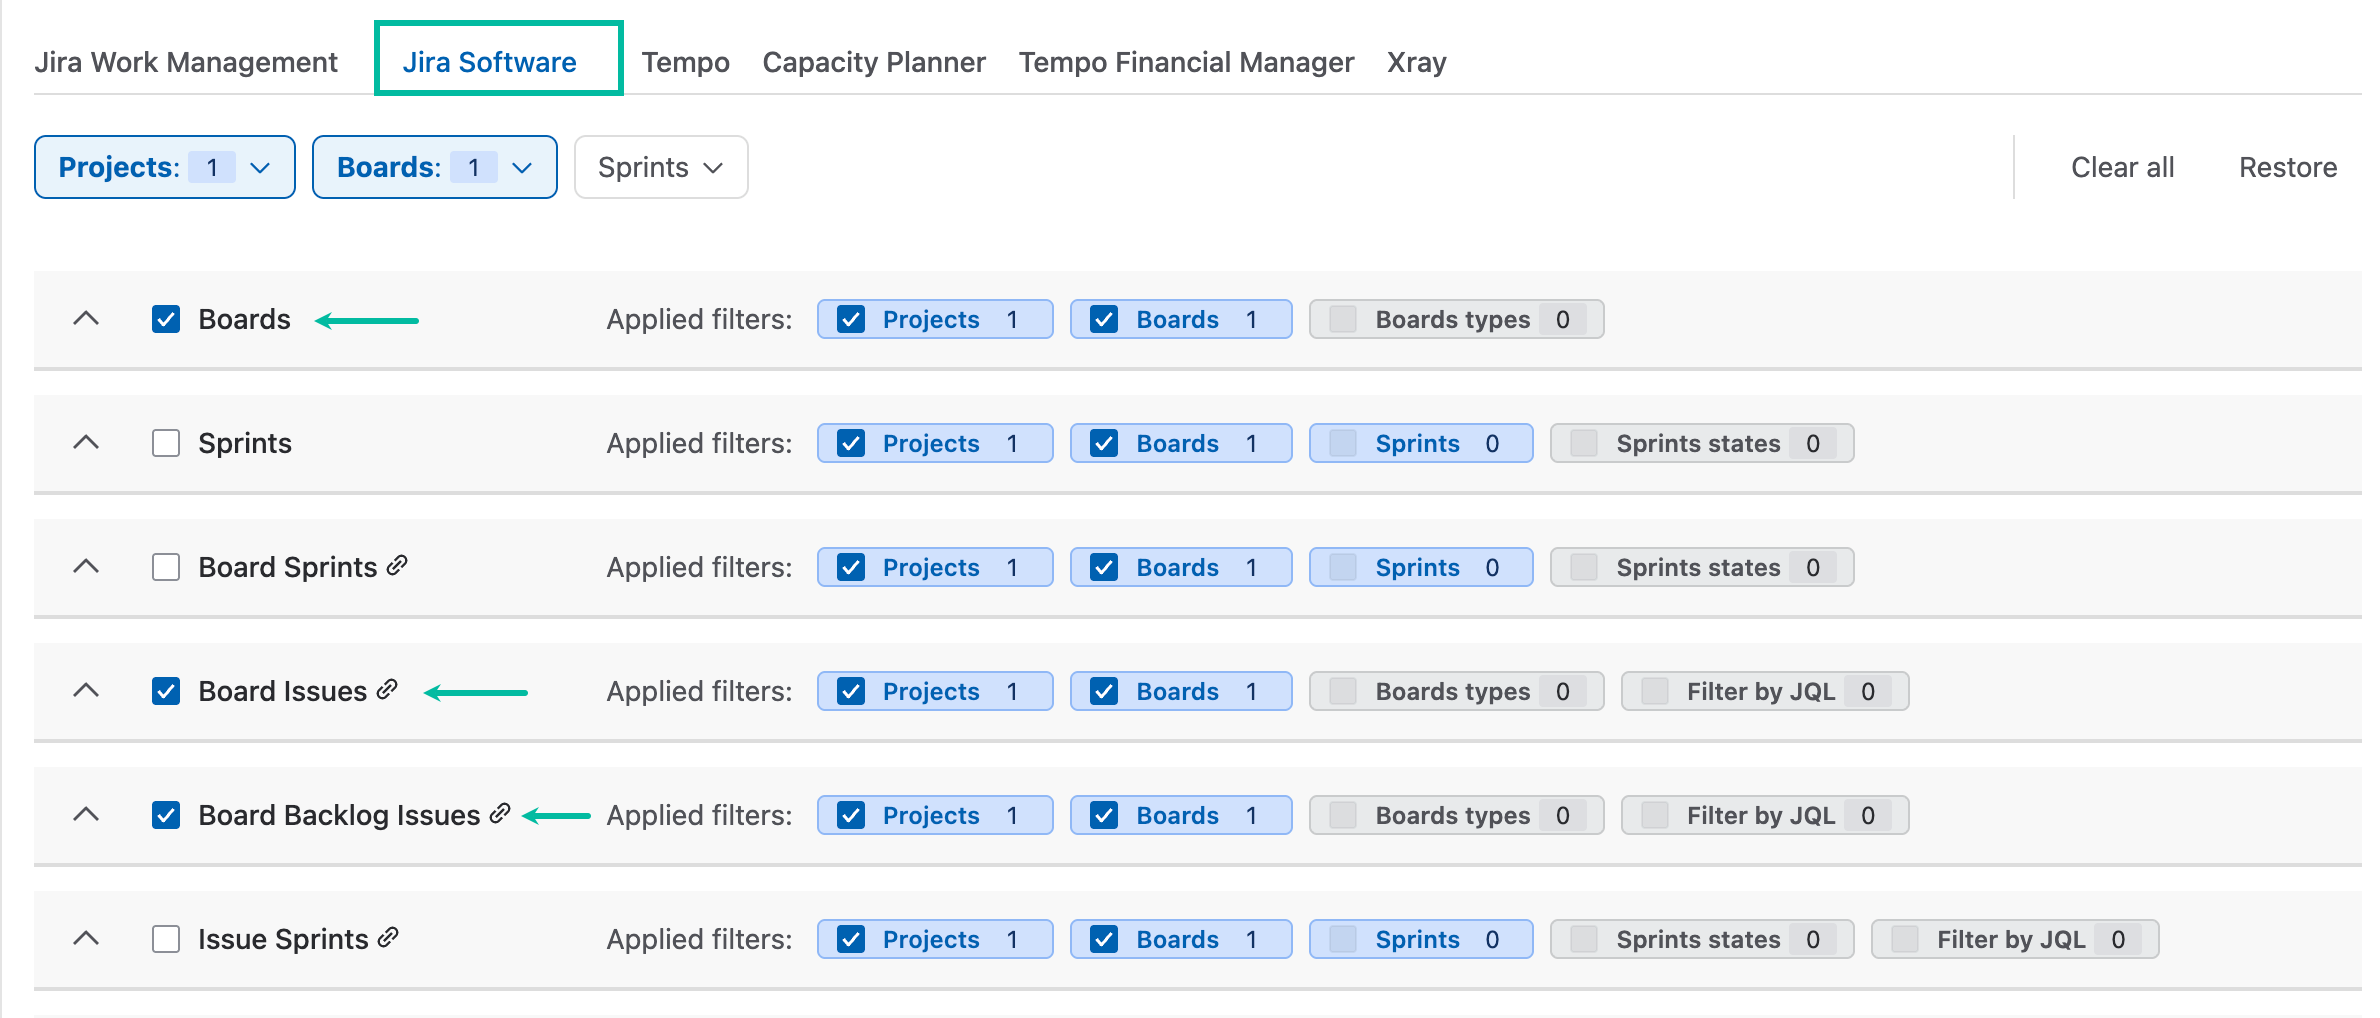Collapse the Issue Sprints row chevron
The image size is (2380, 1018).
pos(87,939)
